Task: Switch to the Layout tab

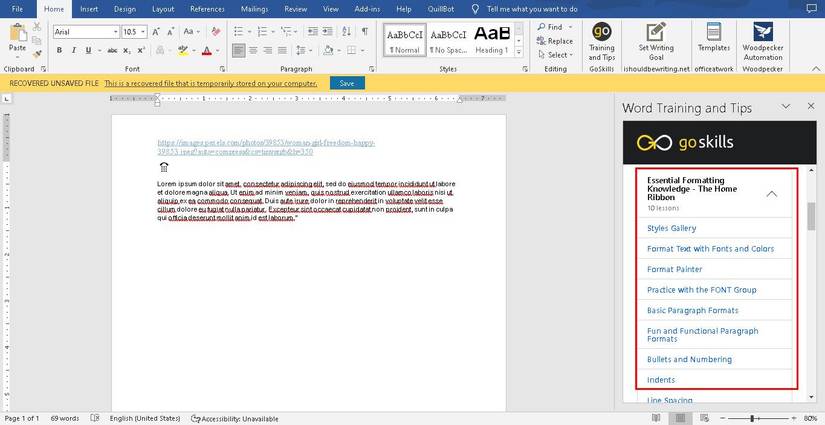Action: click(163, 9)
